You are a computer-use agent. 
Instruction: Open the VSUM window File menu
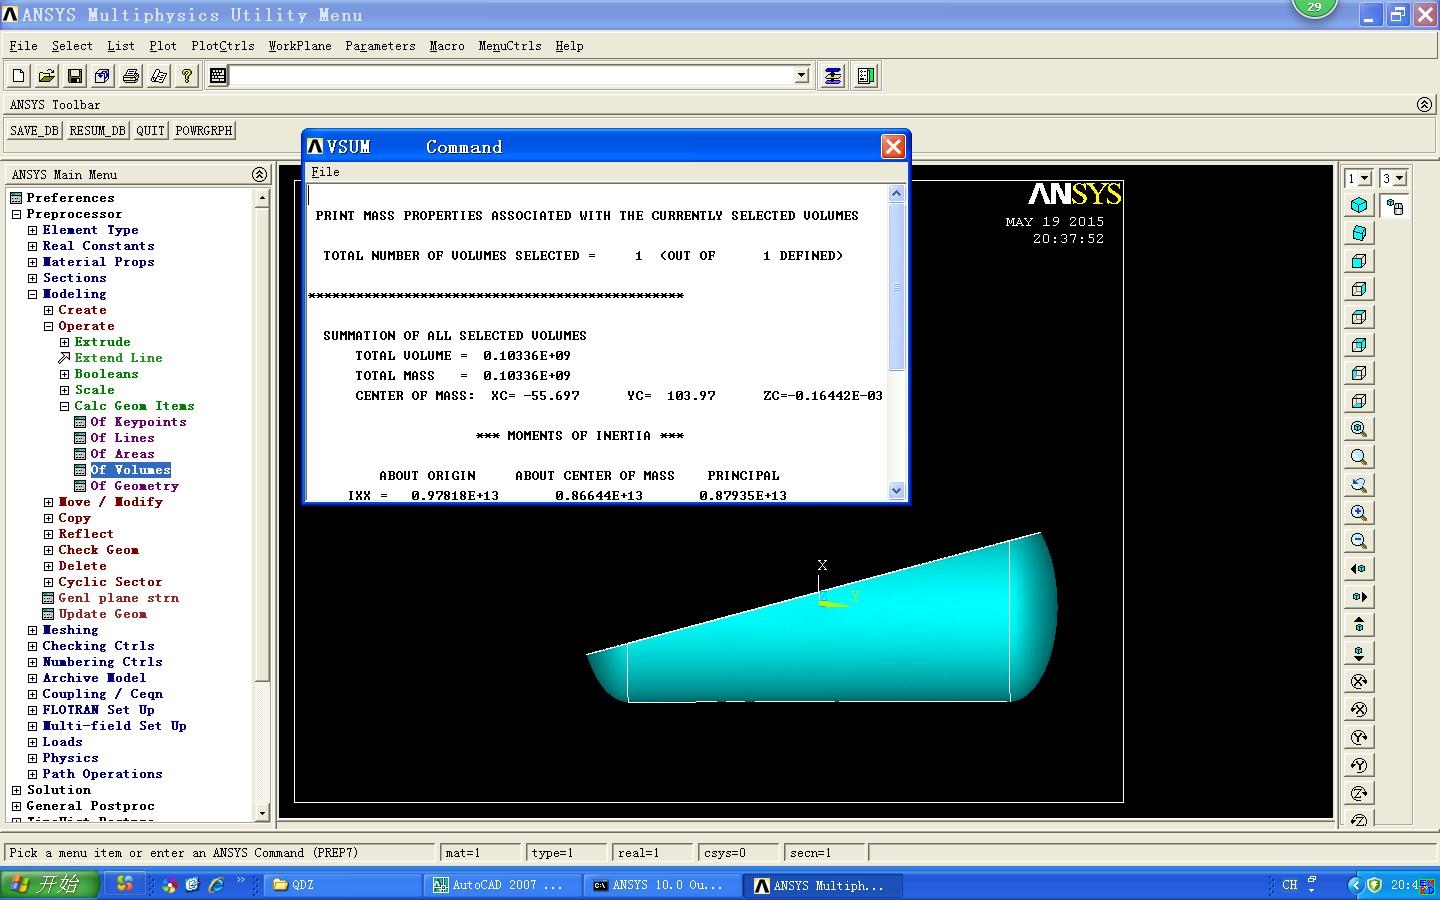(325, 172)
